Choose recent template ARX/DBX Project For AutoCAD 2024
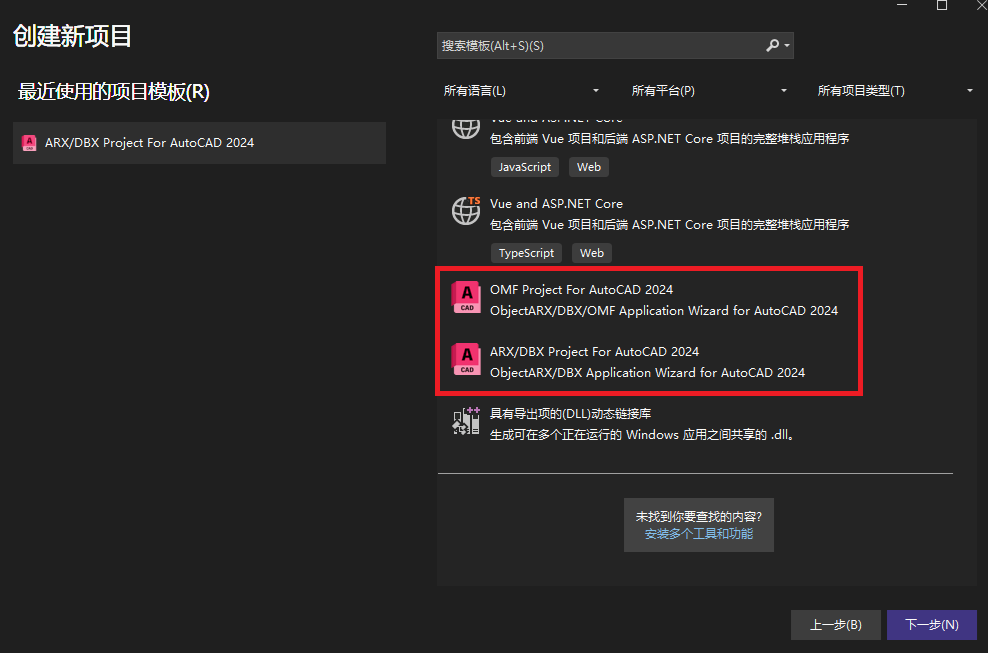Screen dimensions: 988x653 199,143
